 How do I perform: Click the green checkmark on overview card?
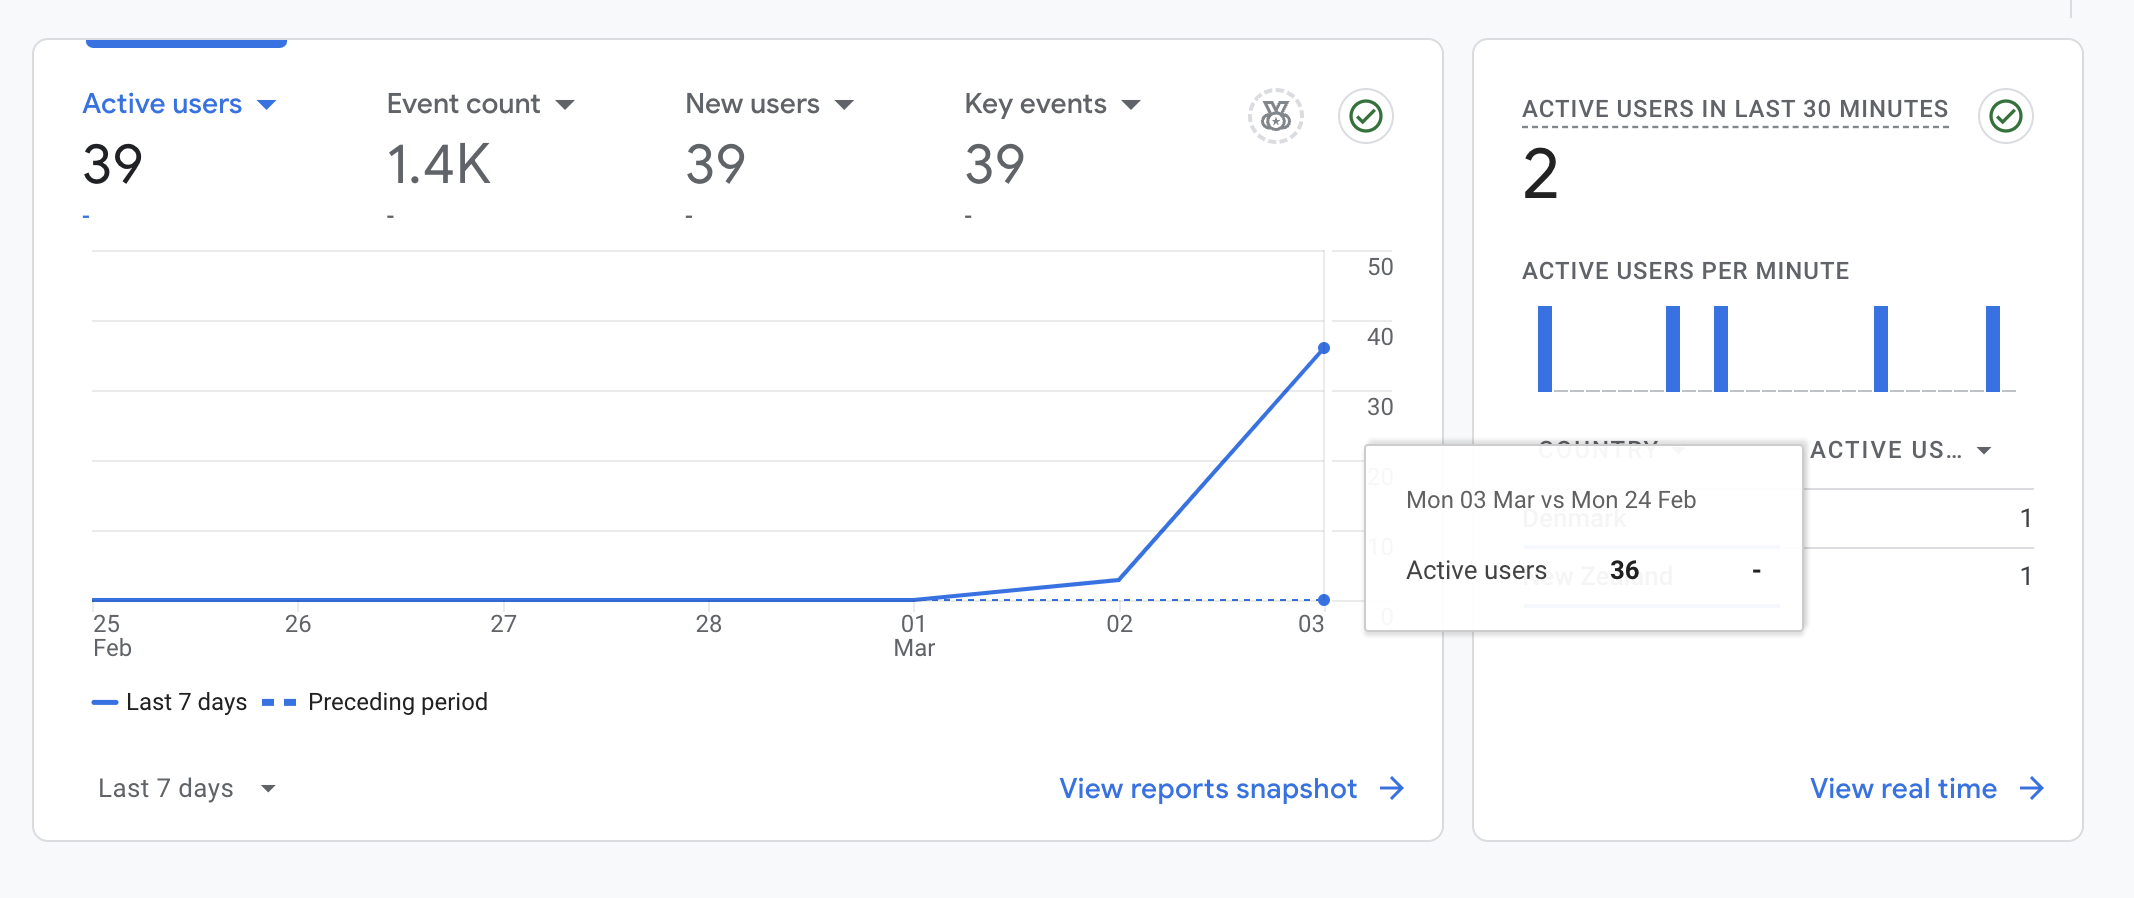coord(1365,116)
